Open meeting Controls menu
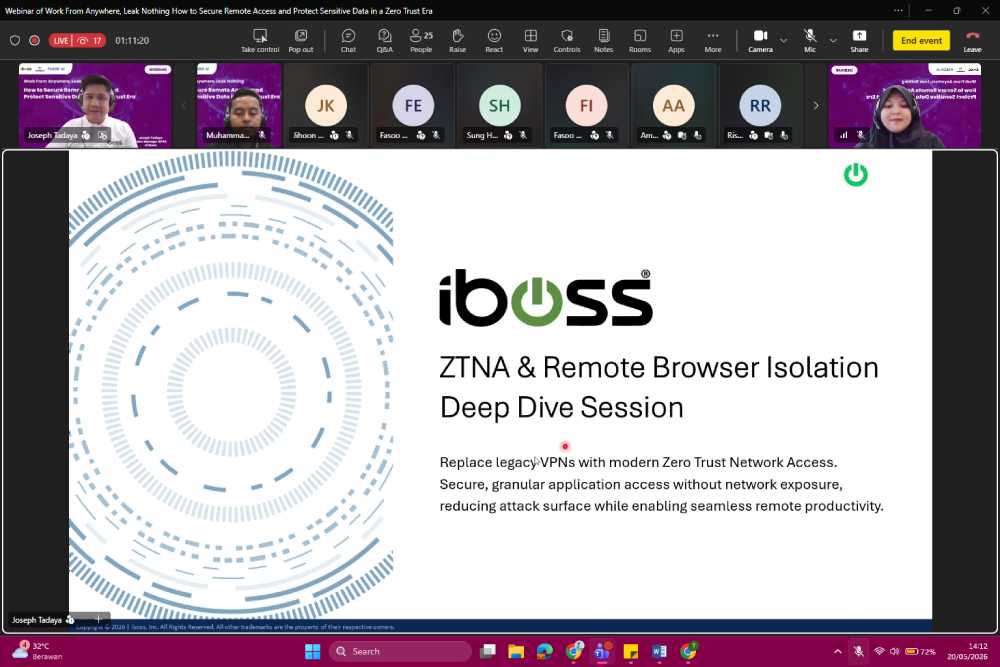Image resolution: width=1000 pixels, height=667 pixels. click(567, 41)
